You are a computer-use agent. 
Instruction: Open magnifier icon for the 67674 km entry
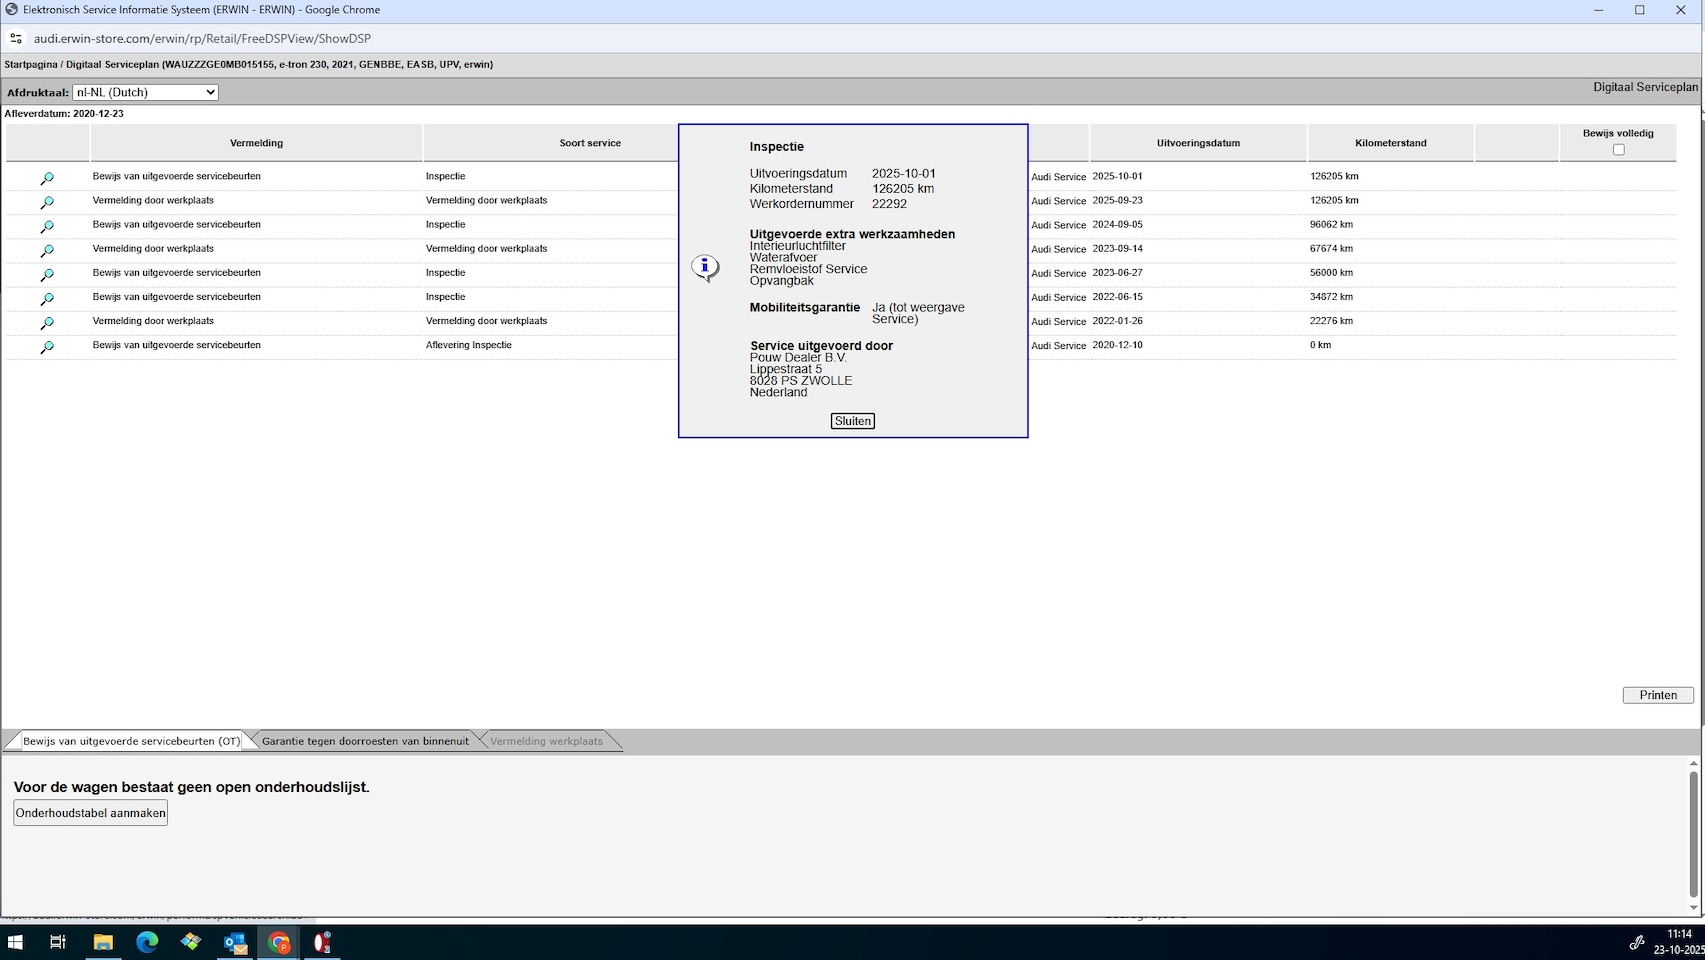pos(47,250)
